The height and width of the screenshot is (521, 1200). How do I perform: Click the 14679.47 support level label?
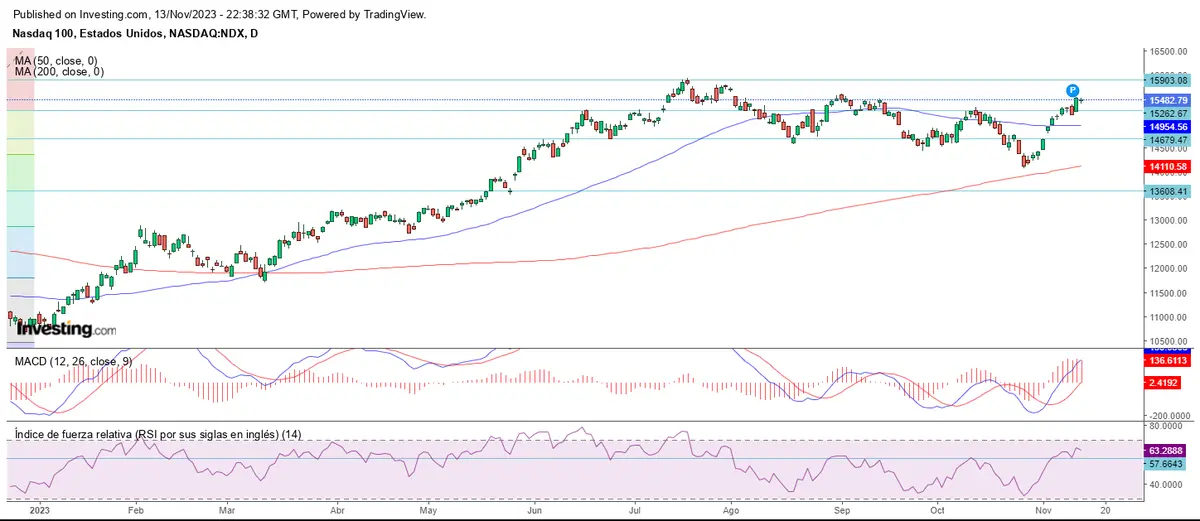tap(1167, 141)
